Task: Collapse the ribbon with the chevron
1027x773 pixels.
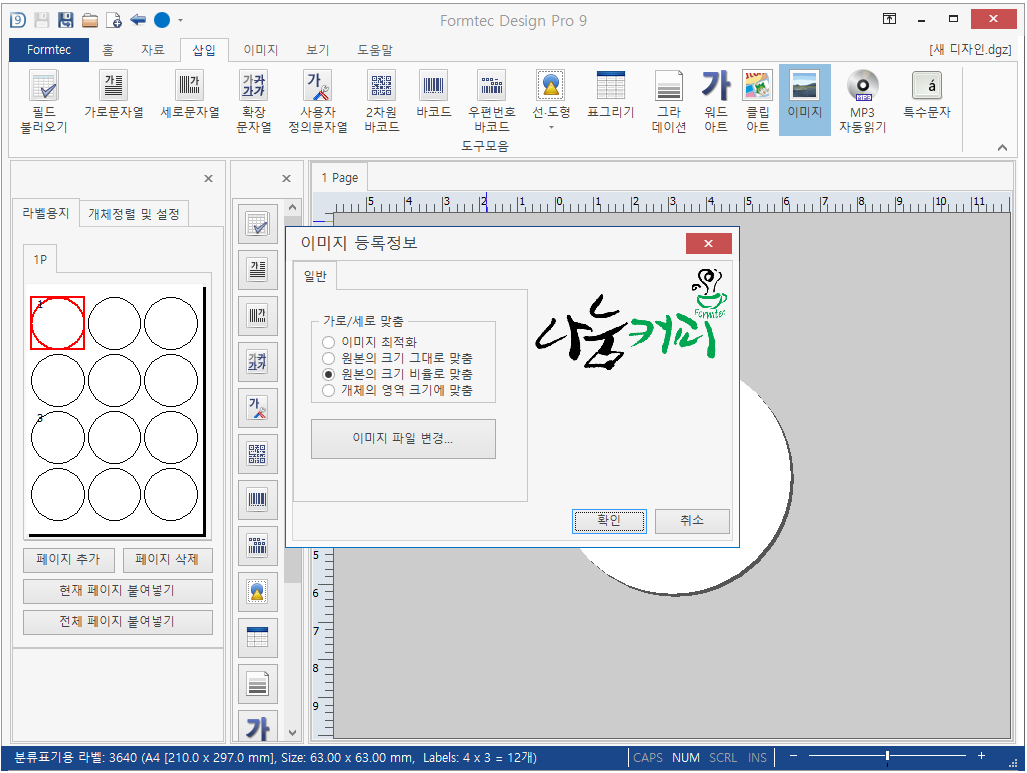Action: click(x=1002, y=147)
